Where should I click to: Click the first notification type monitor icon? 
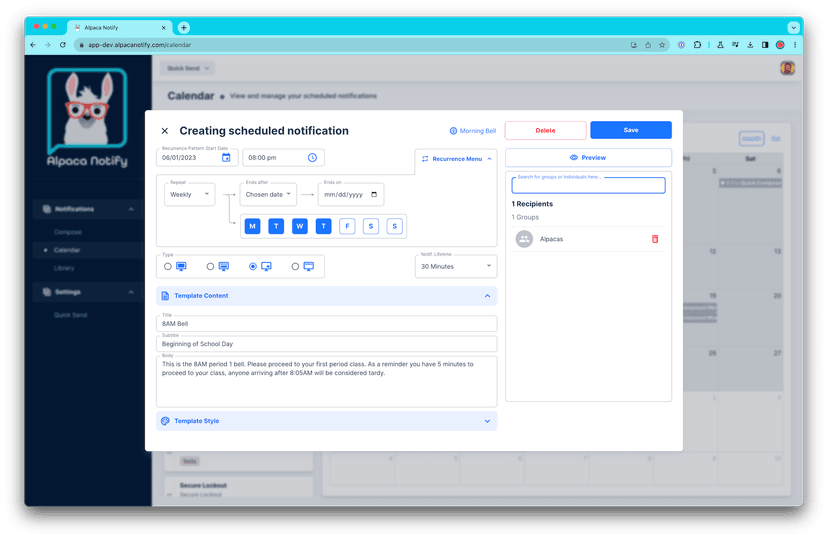click(181, 267)
